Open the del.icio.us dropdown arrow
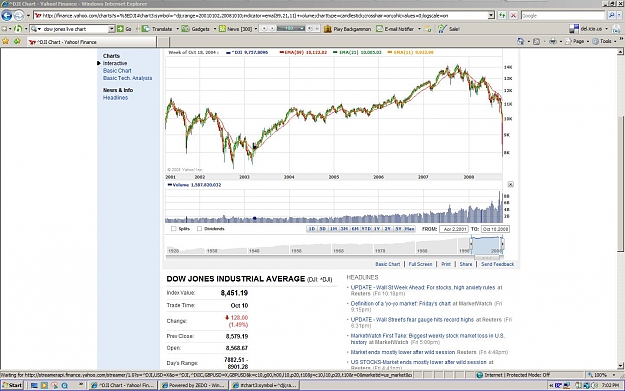 tap(607, 29)
